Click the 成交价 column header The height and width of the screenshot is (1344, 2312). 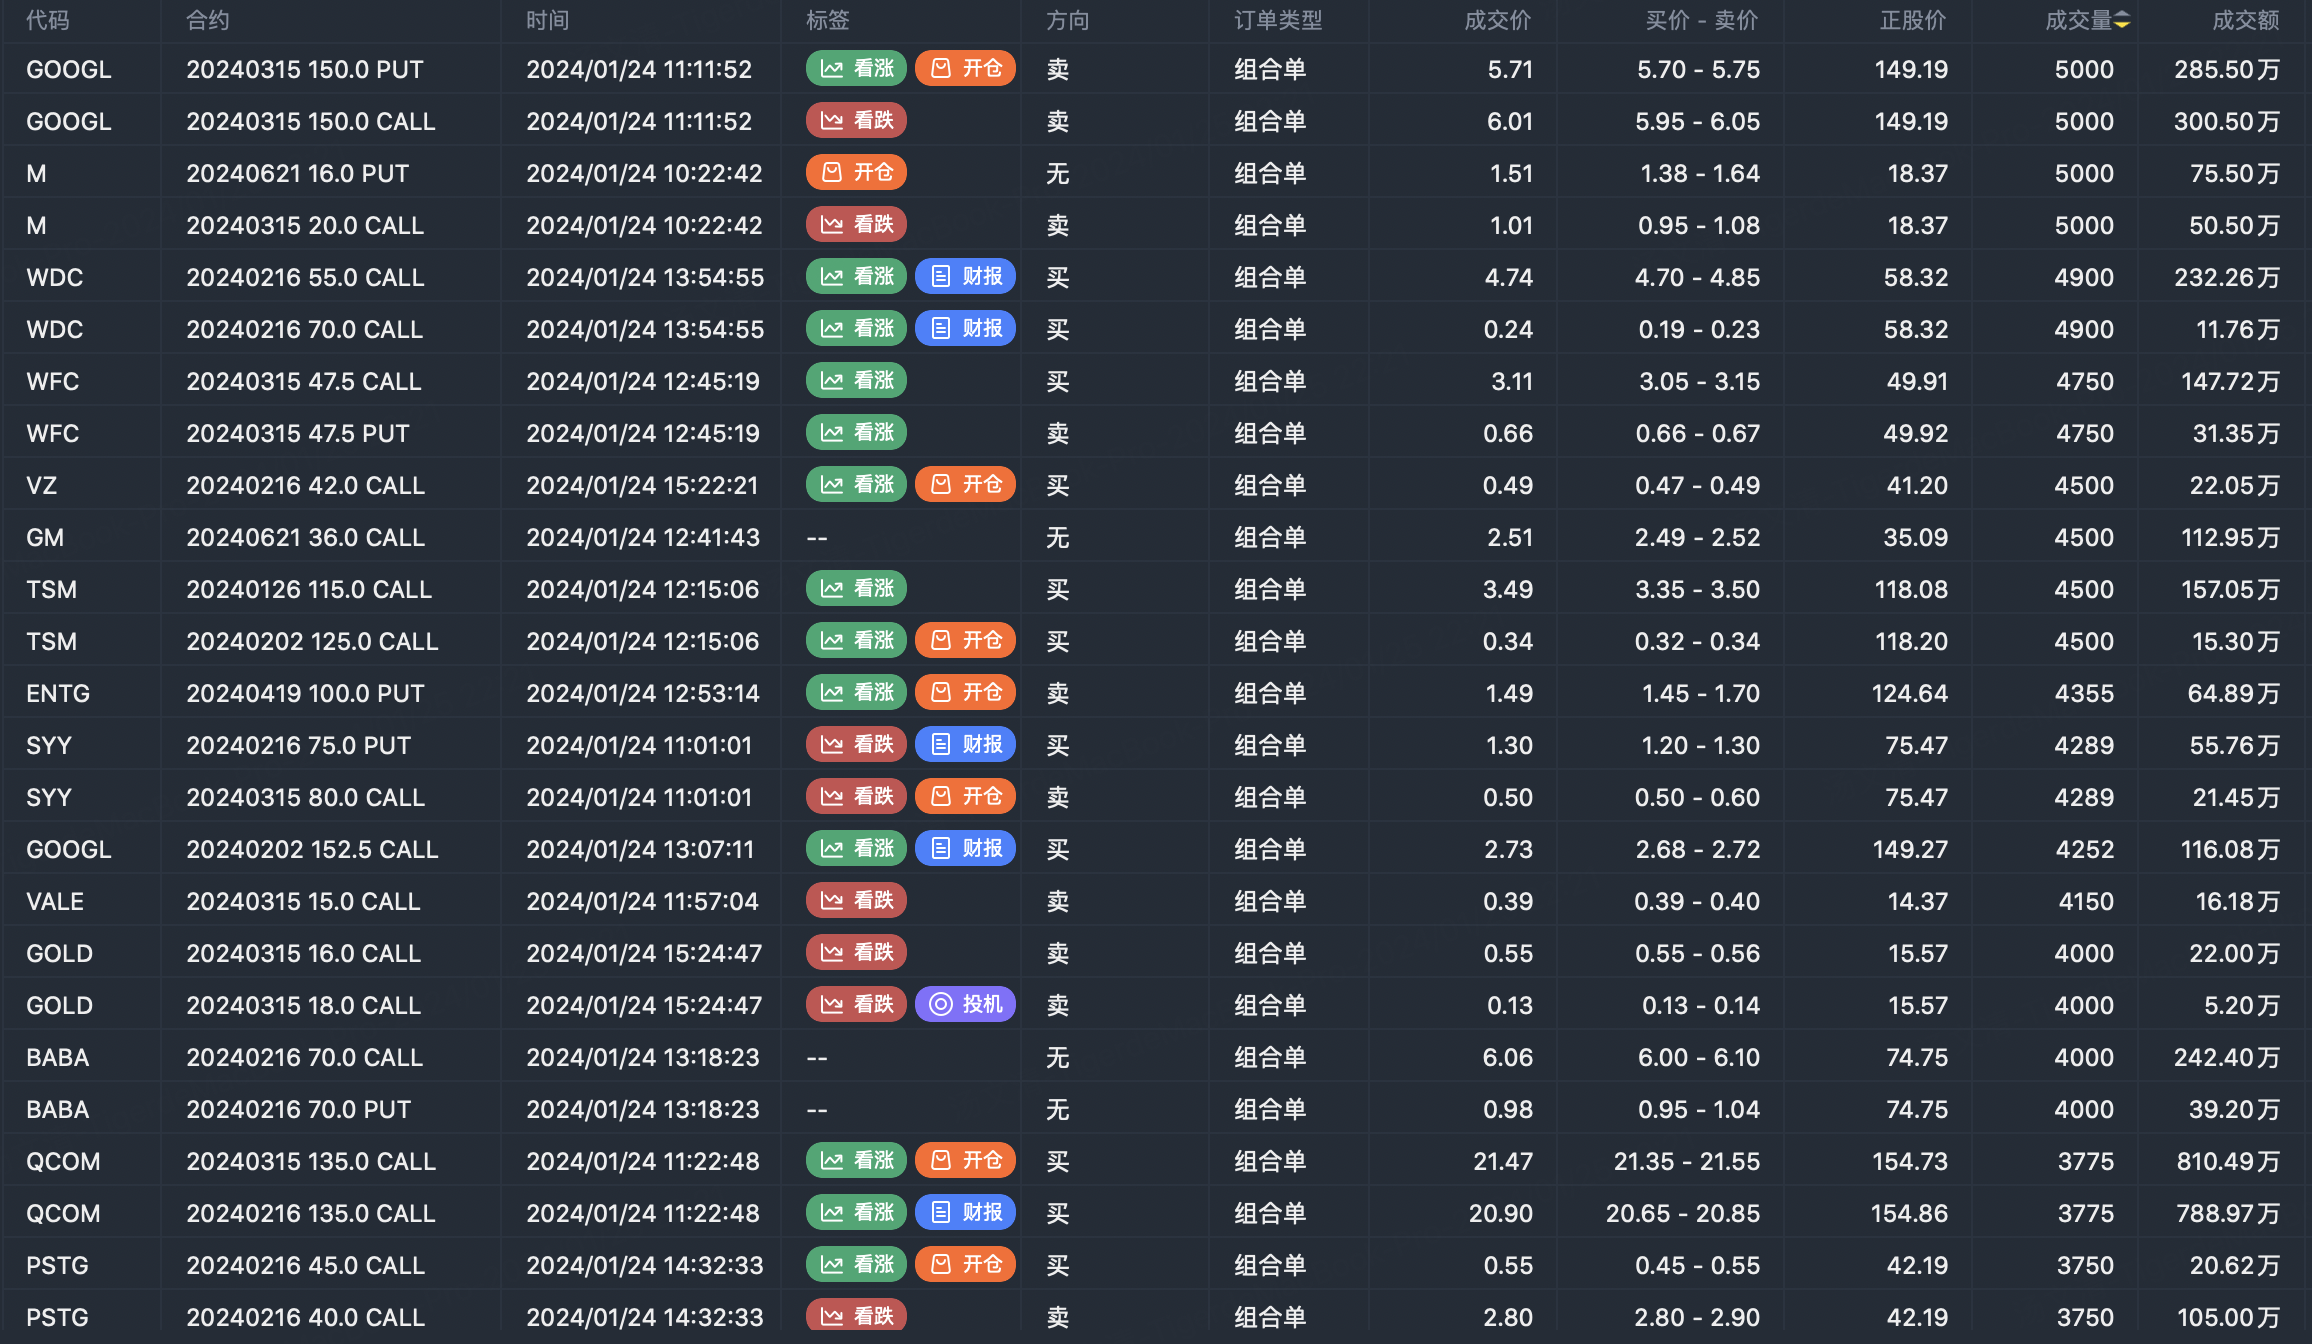(x=1497, y=21)
